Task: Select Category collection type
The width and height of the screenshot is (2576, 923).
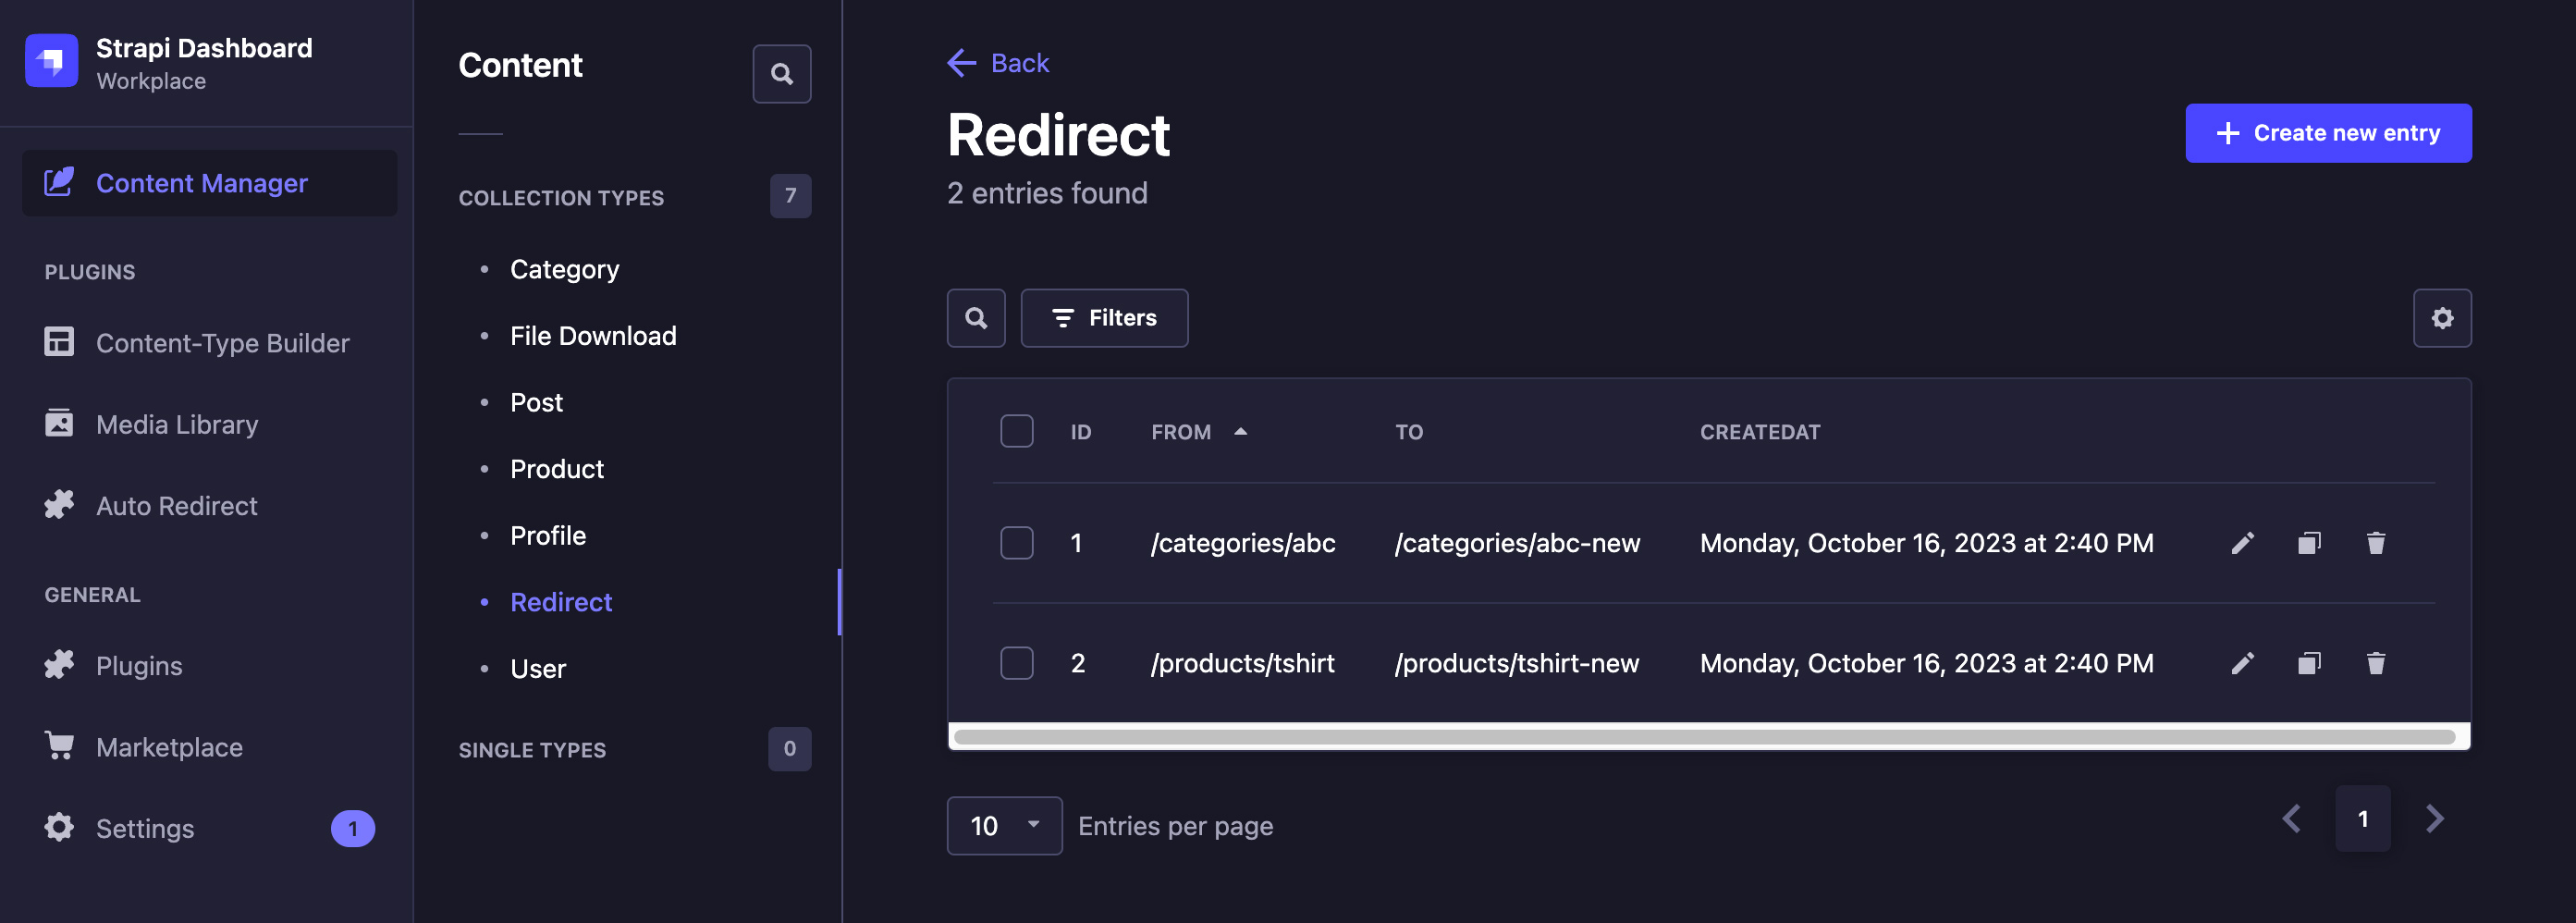Action: click(x=564, y=269)
